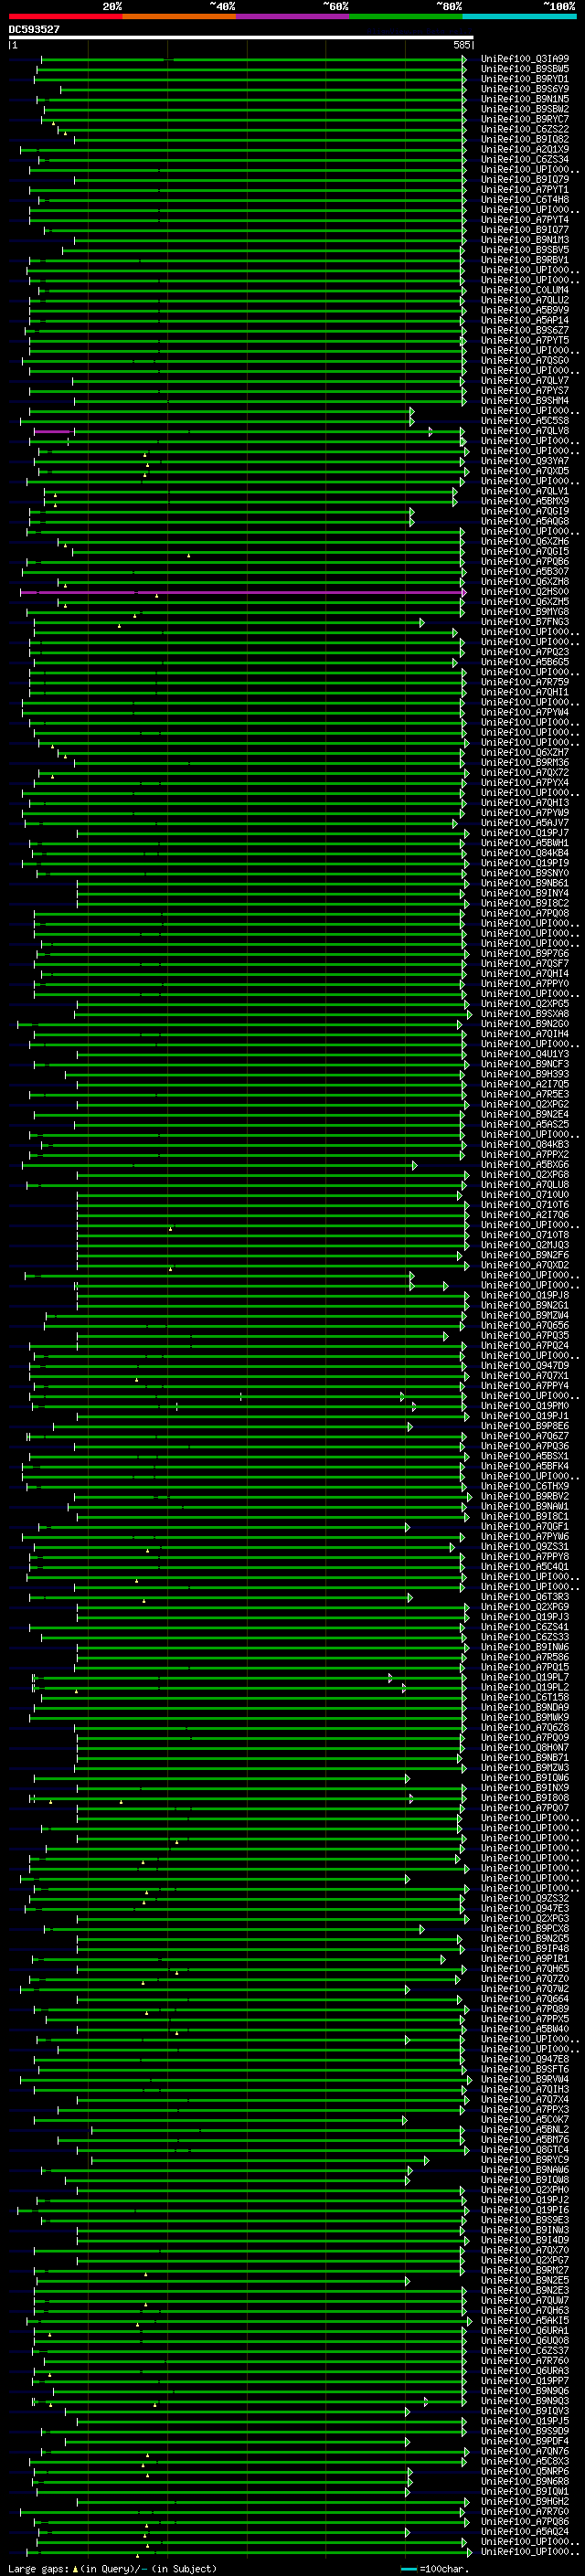
Task: Select the UniRef100_B9NB61 label
Action: tap(525, 883)
